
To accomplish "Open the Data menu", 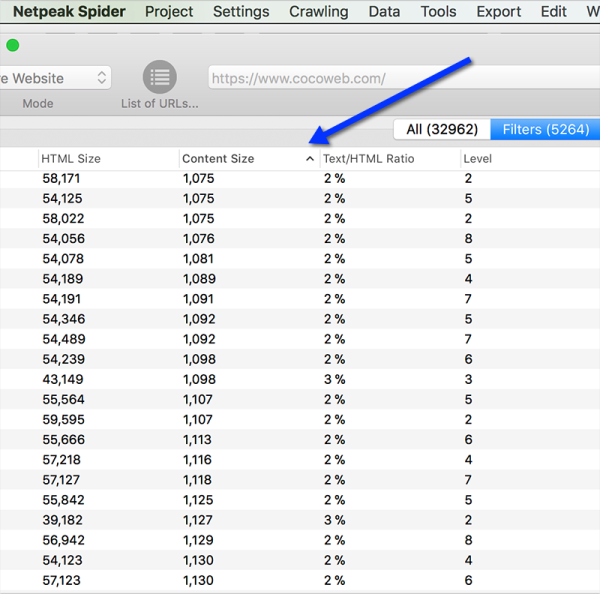I will [x=384, y=12].
